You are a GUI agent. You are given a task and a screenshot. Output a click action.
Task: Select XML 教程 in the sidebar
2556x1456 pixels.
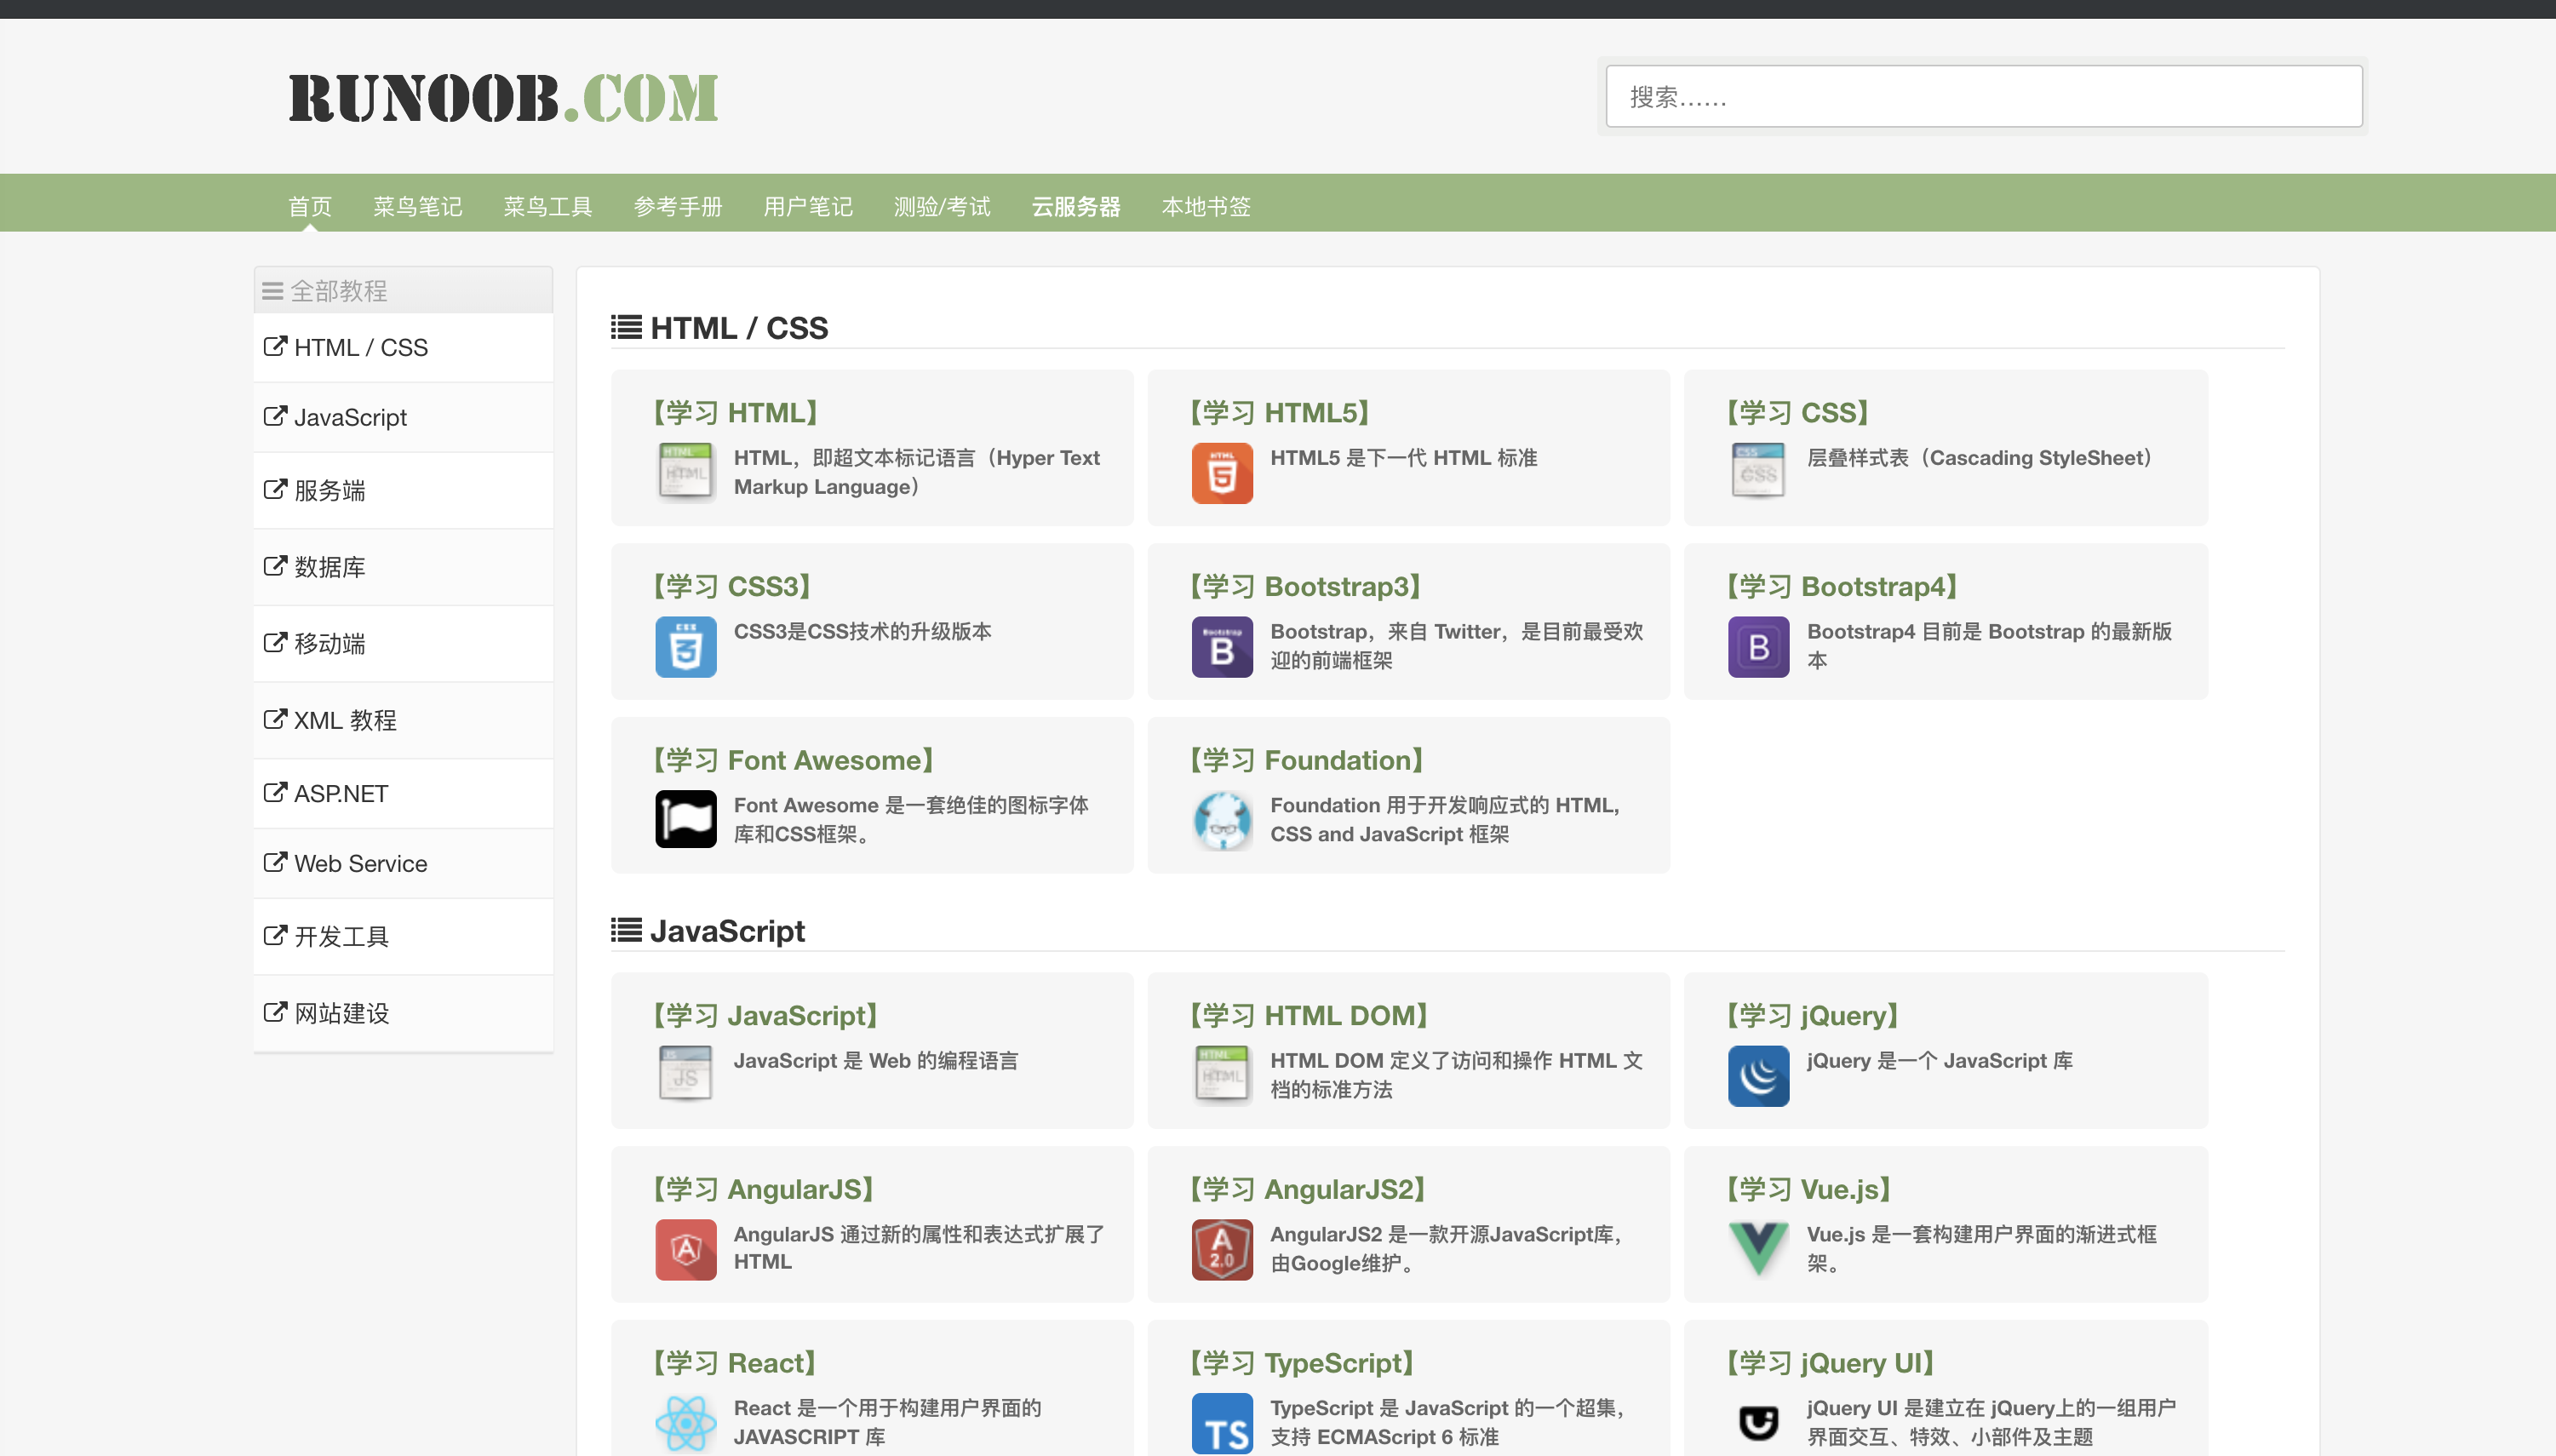pyautogui.click(x=403, y=720)
